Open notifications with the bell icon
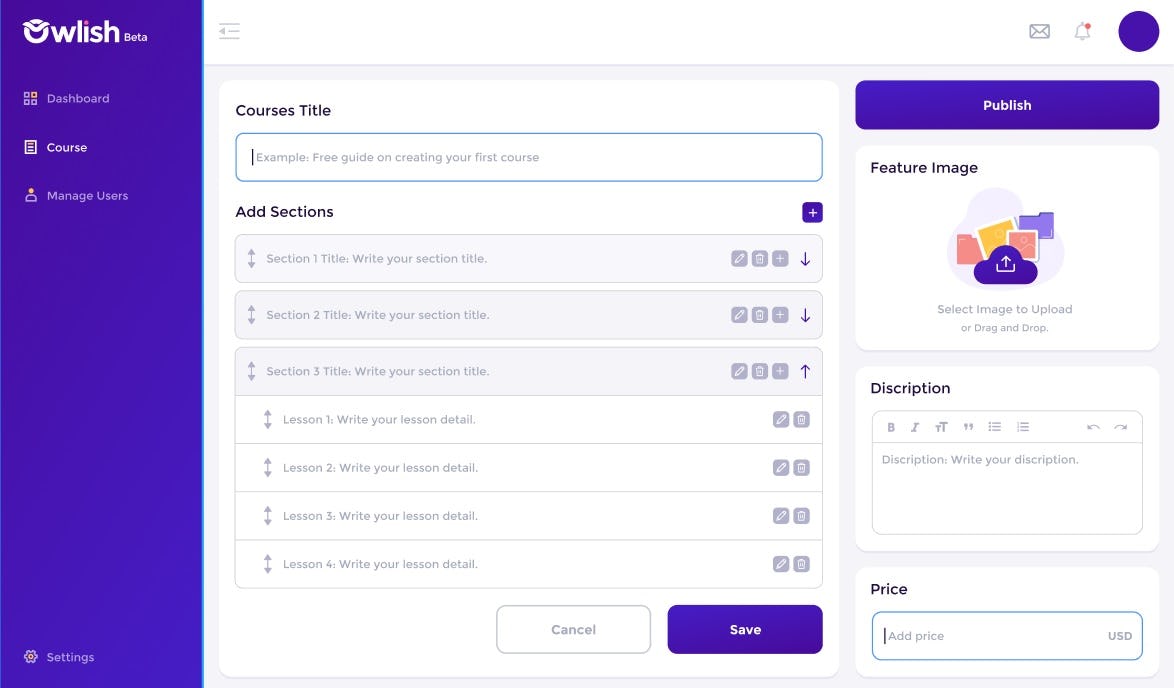The width and height of the screenshot is (1174, 688). pyautogui.click(x=1081, y=31)
